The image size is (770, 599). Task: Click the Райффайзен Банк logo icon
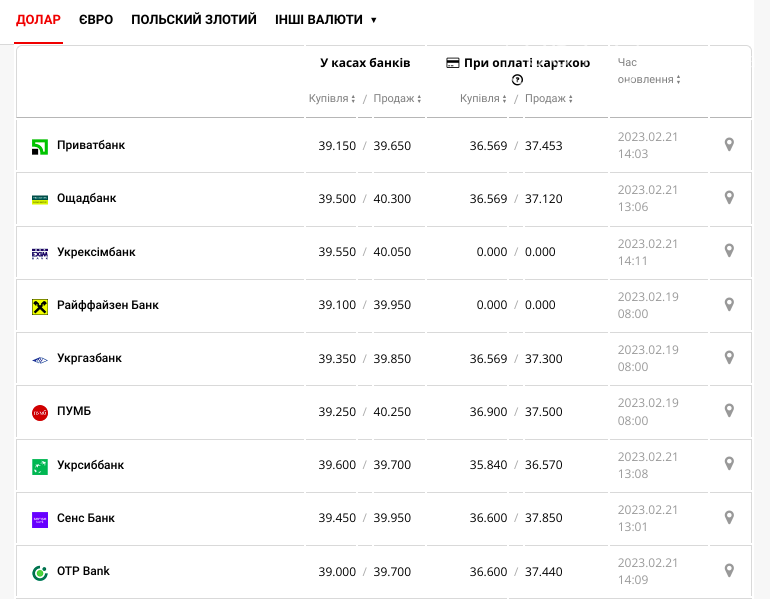point(40,307)
